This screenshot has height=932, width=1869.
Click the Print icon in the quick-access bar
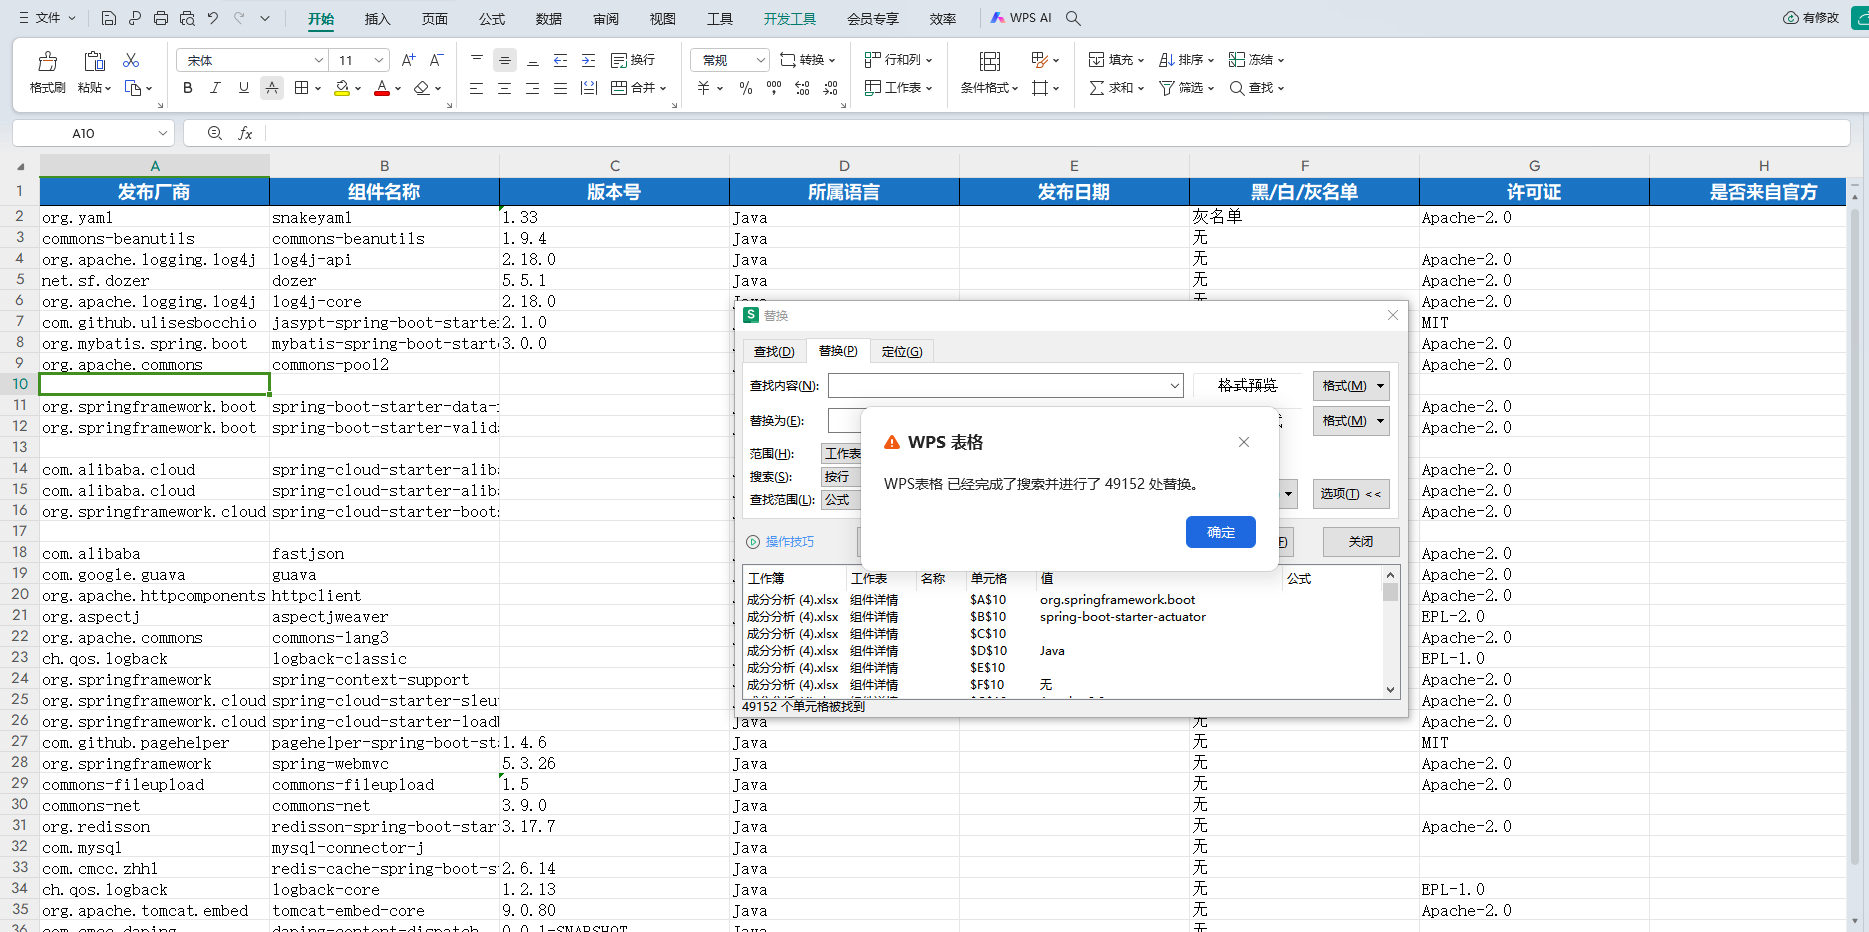click(x=161, y=18)
